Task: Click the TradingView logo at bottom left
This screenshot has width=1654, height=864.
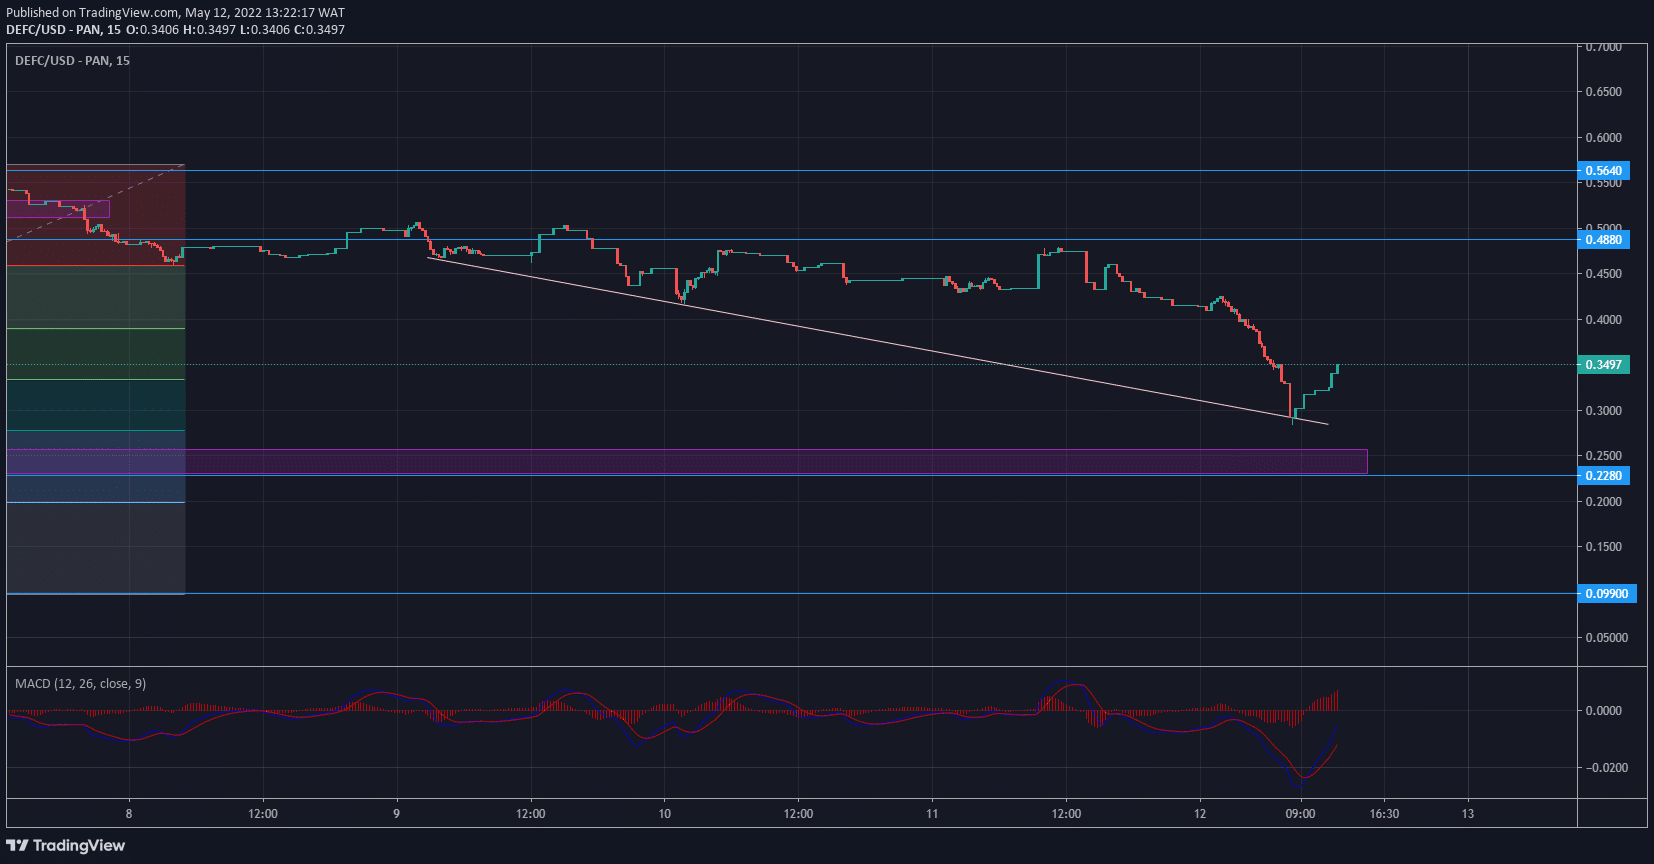Action: (65, 846)
